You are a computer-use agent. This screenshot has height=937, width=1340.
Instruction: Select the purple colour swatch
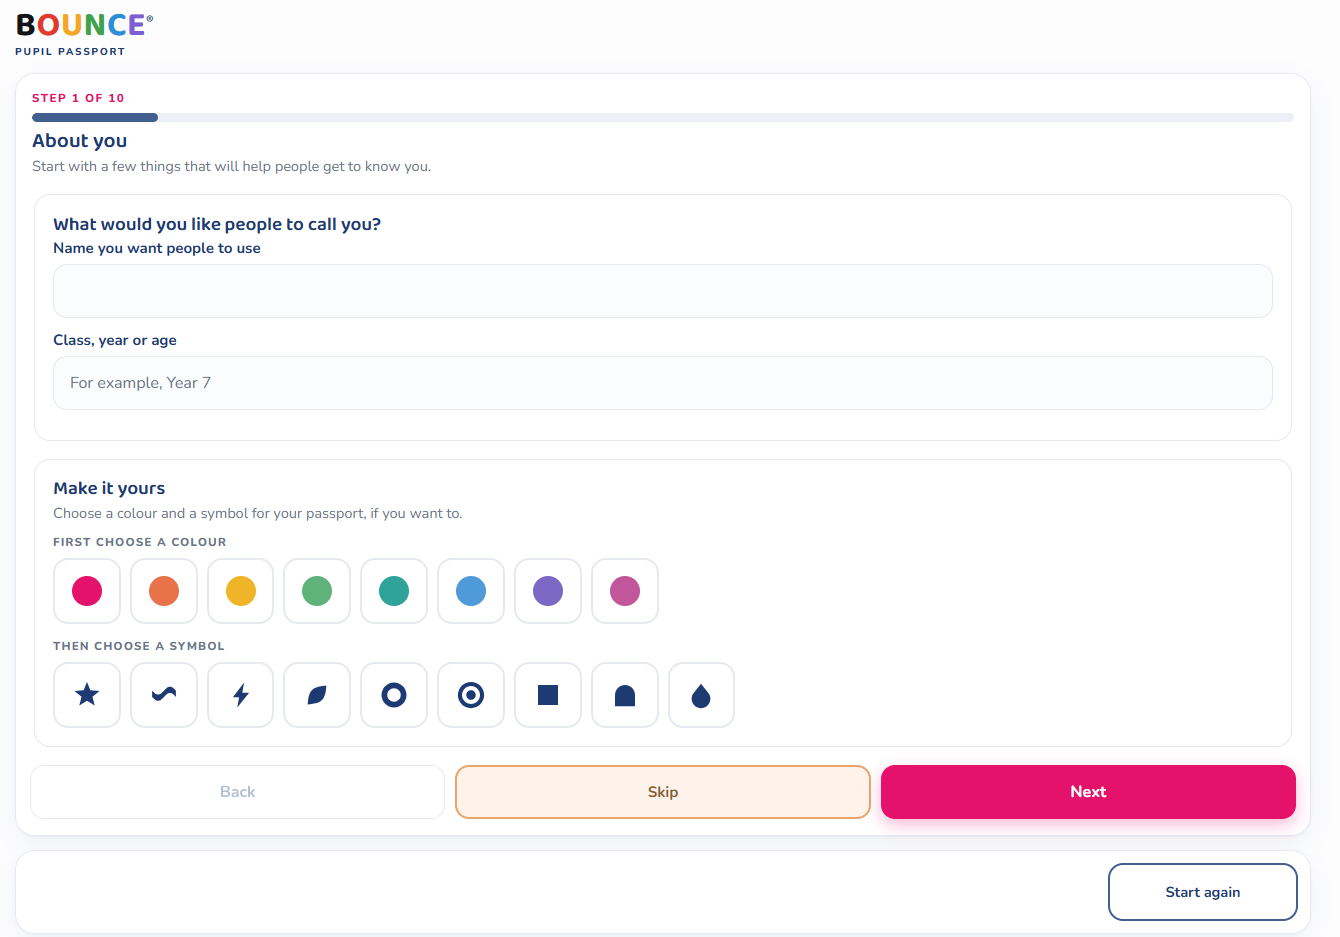(548, 591)
